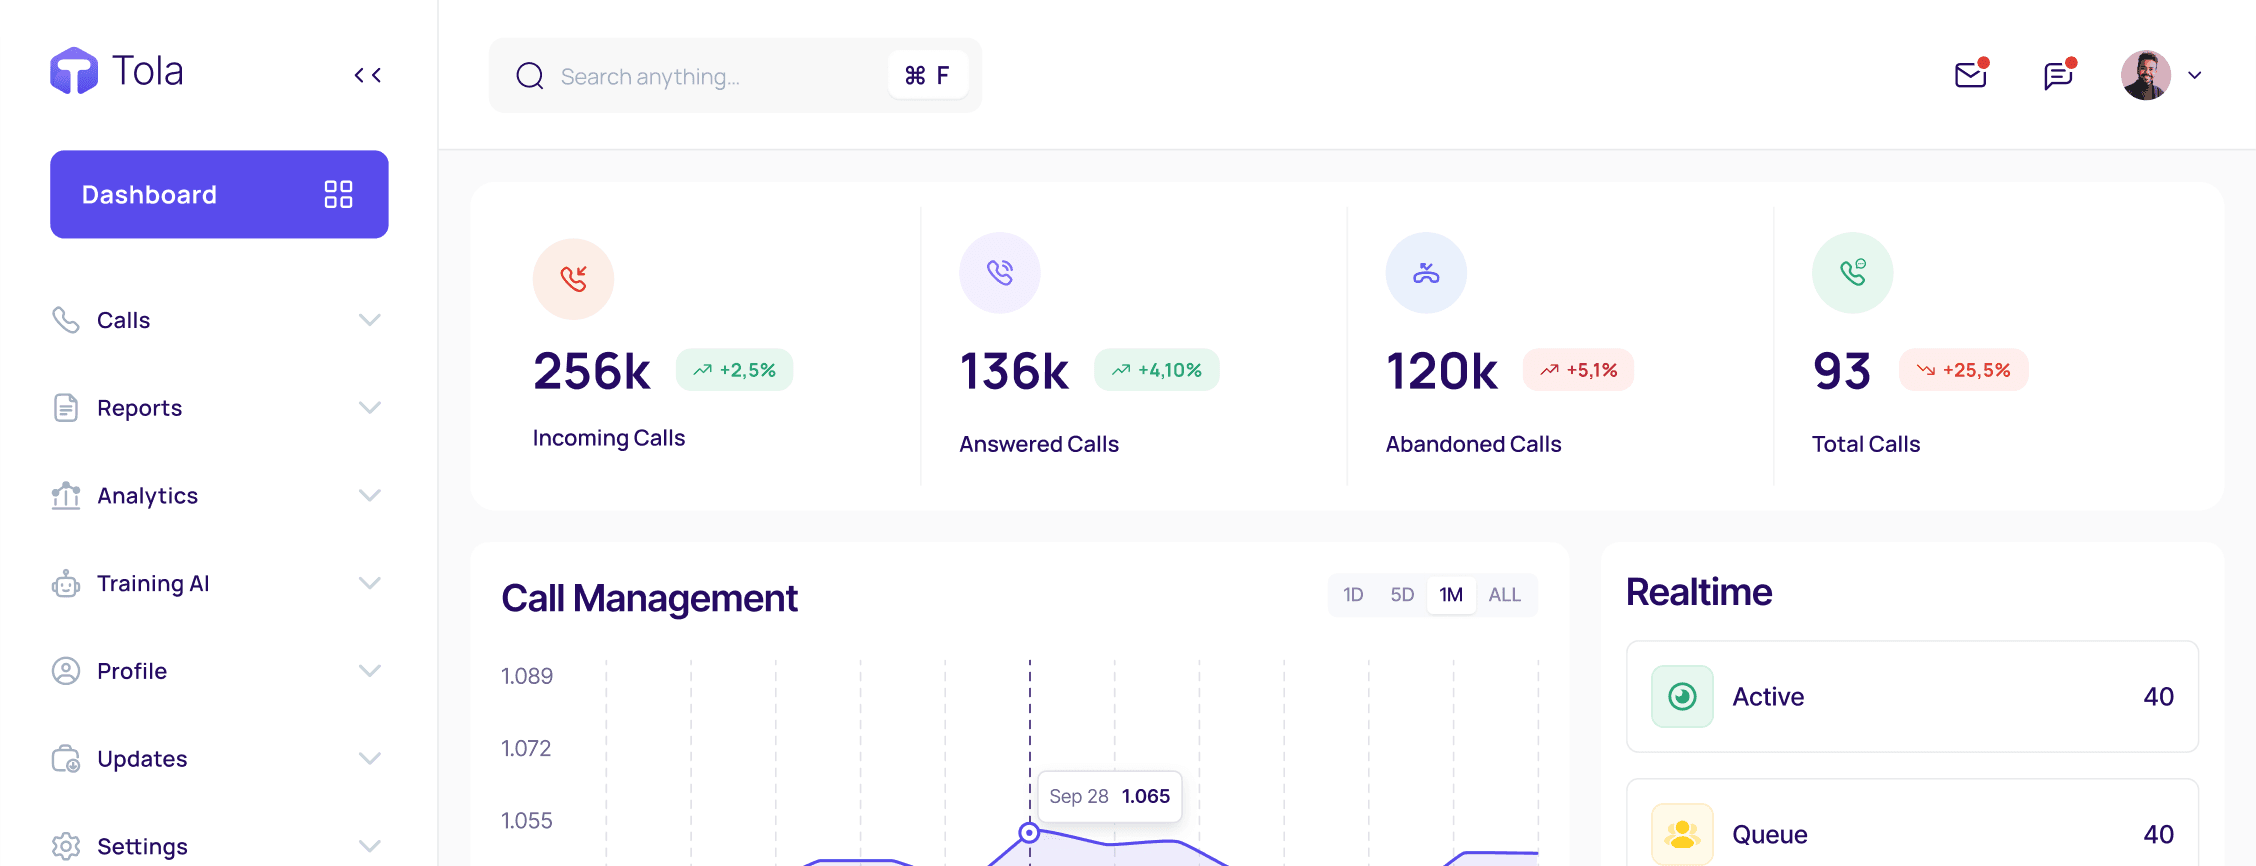2256x866 pixels.
Task: Click the 256k incoming calls value
Action: [x=592, y=371]
